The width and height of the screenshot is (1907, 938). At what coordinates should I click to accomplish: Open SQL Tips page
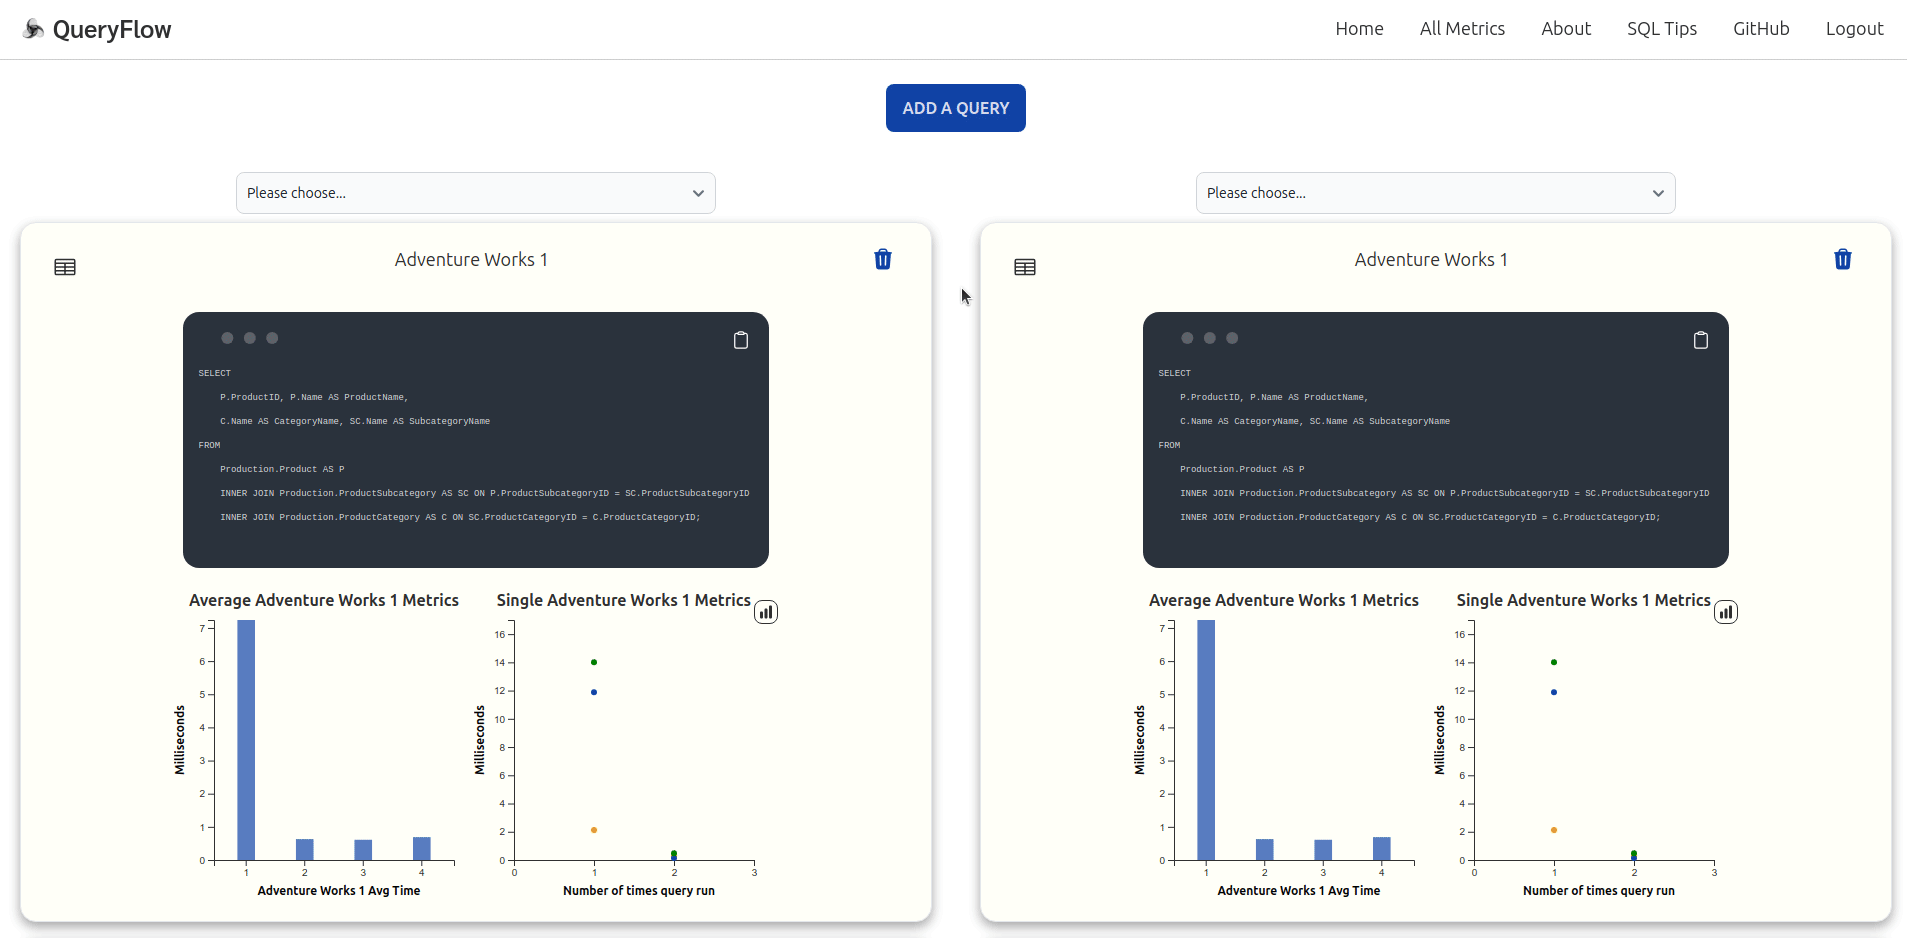pyautogui.click(x=1662, y=29)
